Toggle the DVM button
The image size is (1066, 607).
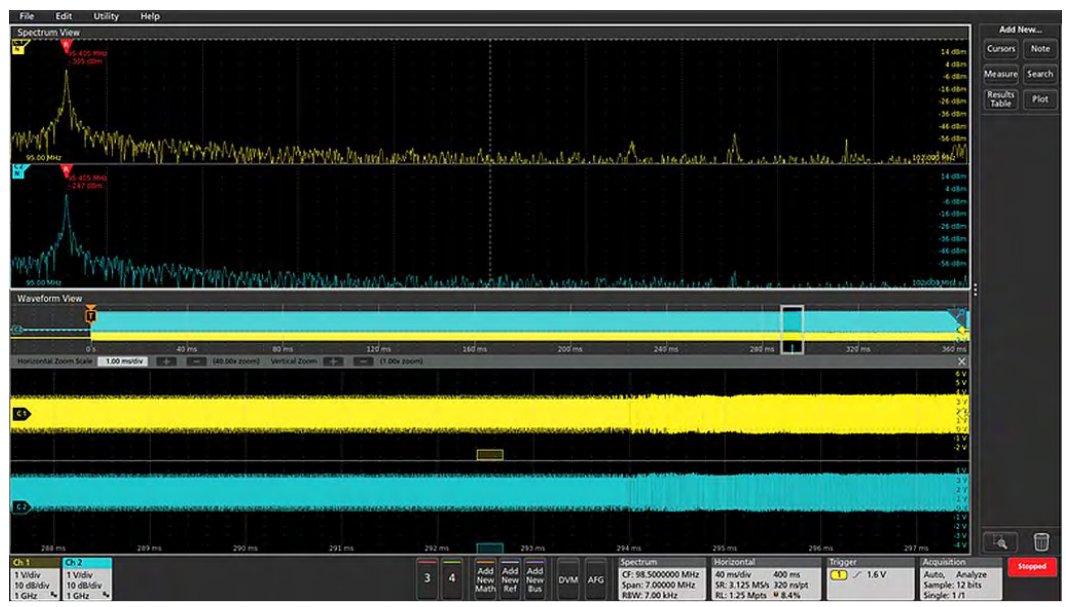point(568,579)
